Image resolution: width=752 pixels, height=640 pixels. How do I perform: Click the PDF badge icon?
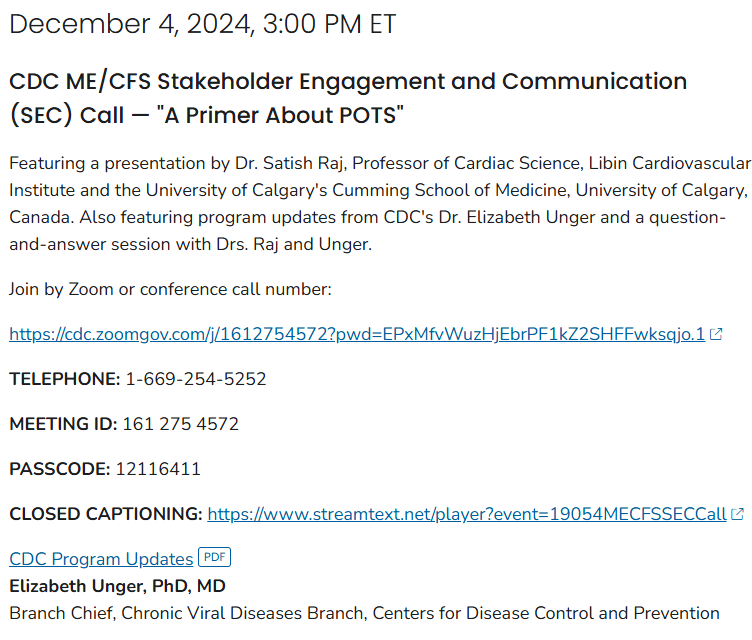click(x=214, y=557)
